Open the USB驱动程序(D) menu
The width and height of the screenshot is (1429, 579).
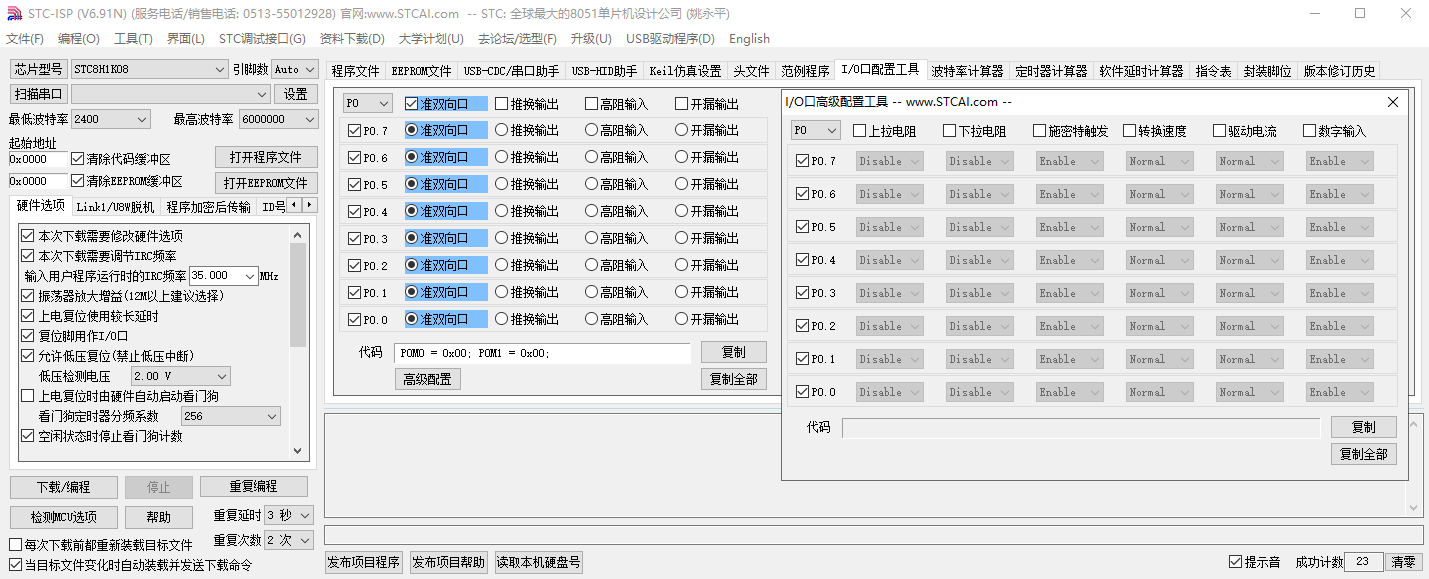(x=670, y=39)
